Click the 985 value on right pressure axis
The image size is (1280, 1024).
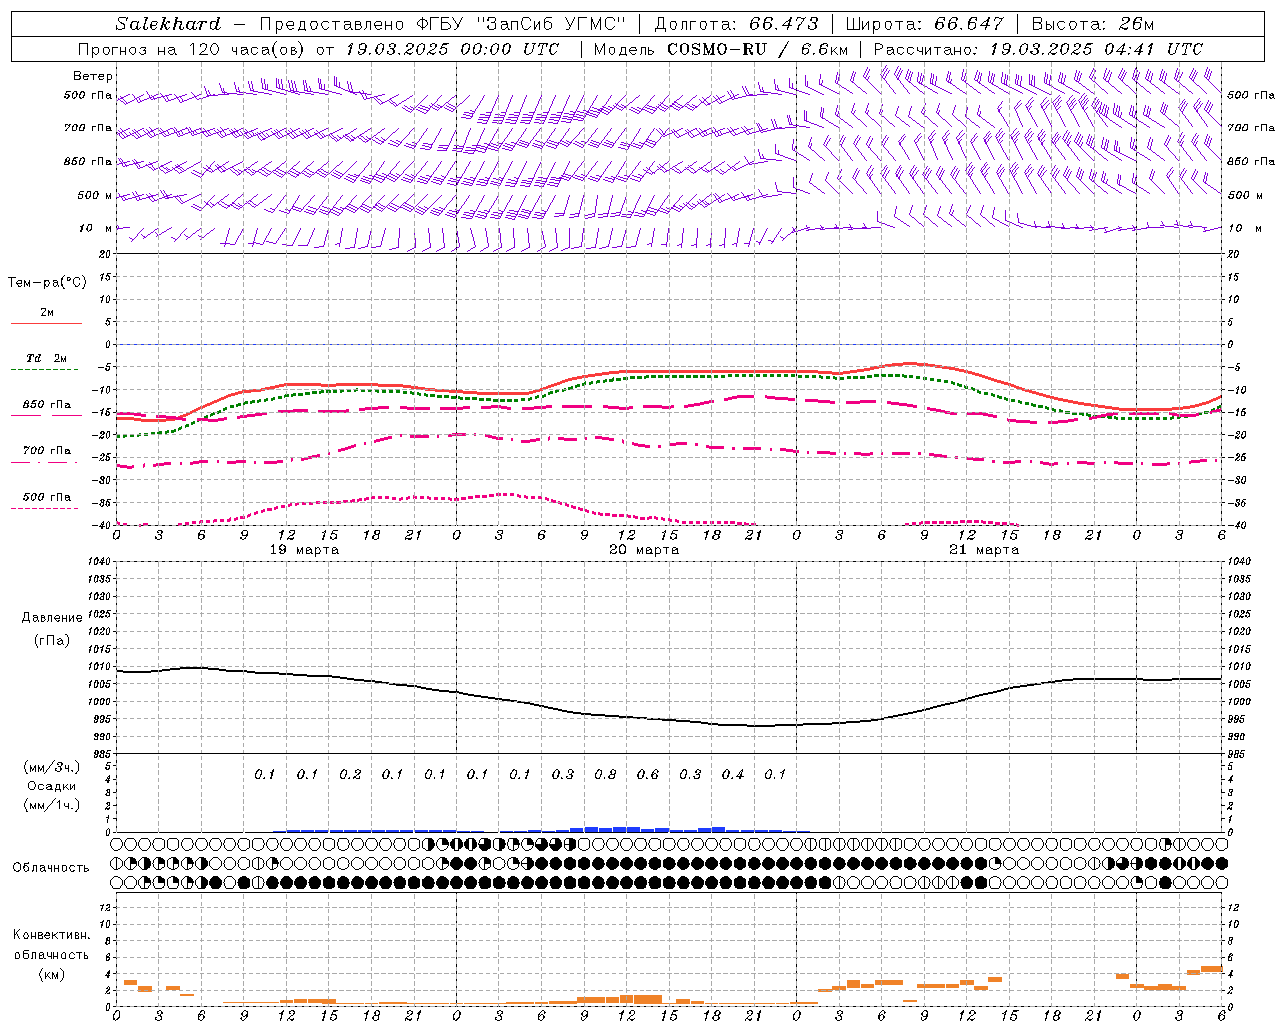pos(1238,754)
